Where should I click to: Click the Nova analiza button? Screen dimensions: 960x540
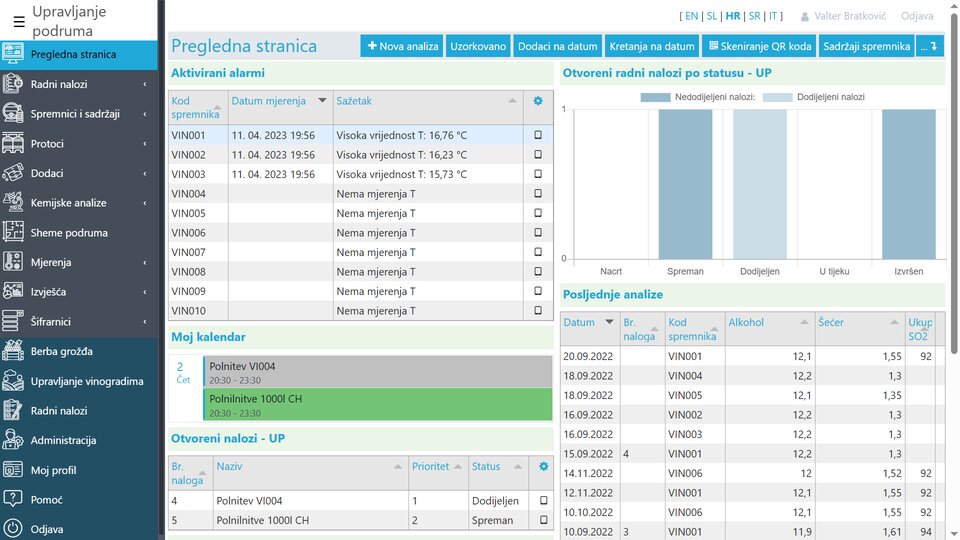pos(402,46)
